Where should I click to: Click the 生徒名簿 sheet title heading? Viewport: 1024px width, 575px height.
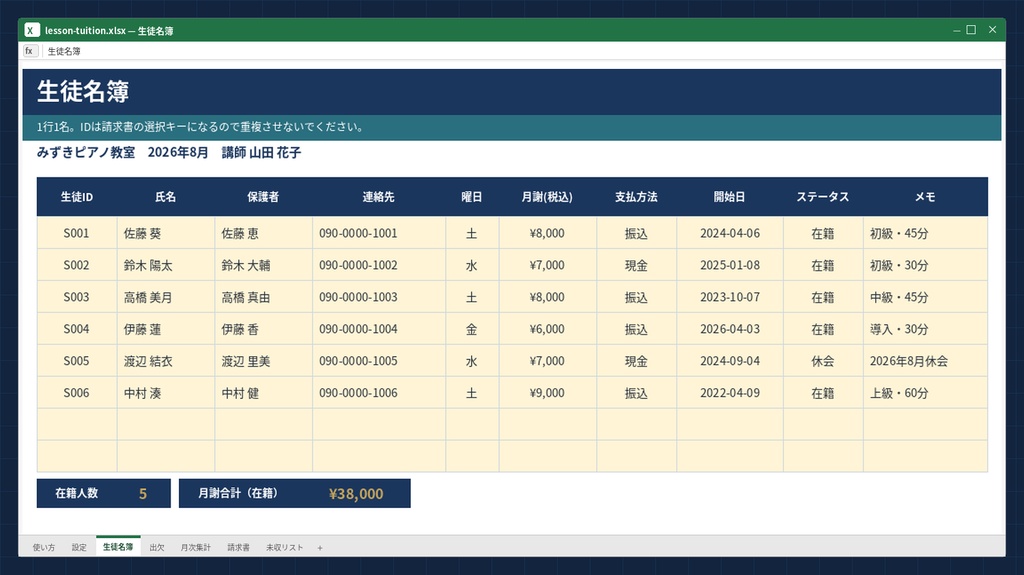coord(83,91)
